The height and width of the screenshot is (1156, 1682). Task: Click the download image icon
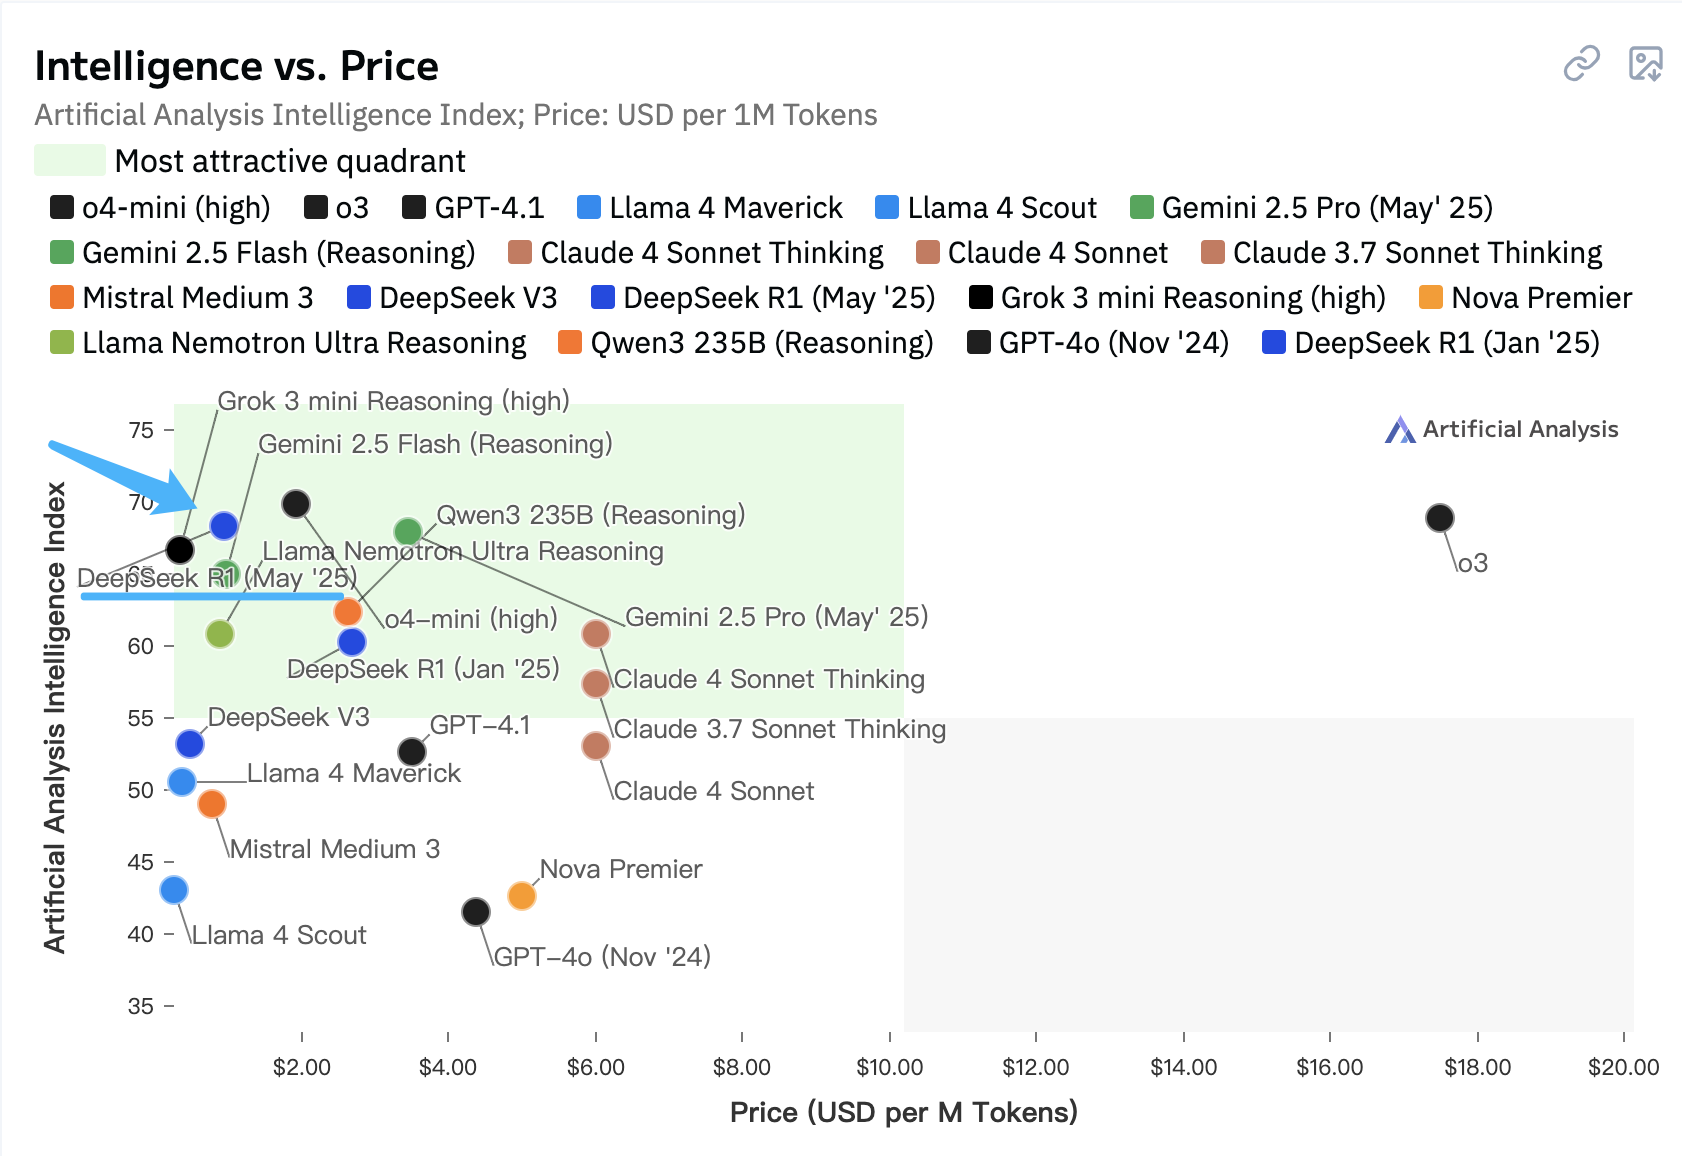[x=1645, y=64]
